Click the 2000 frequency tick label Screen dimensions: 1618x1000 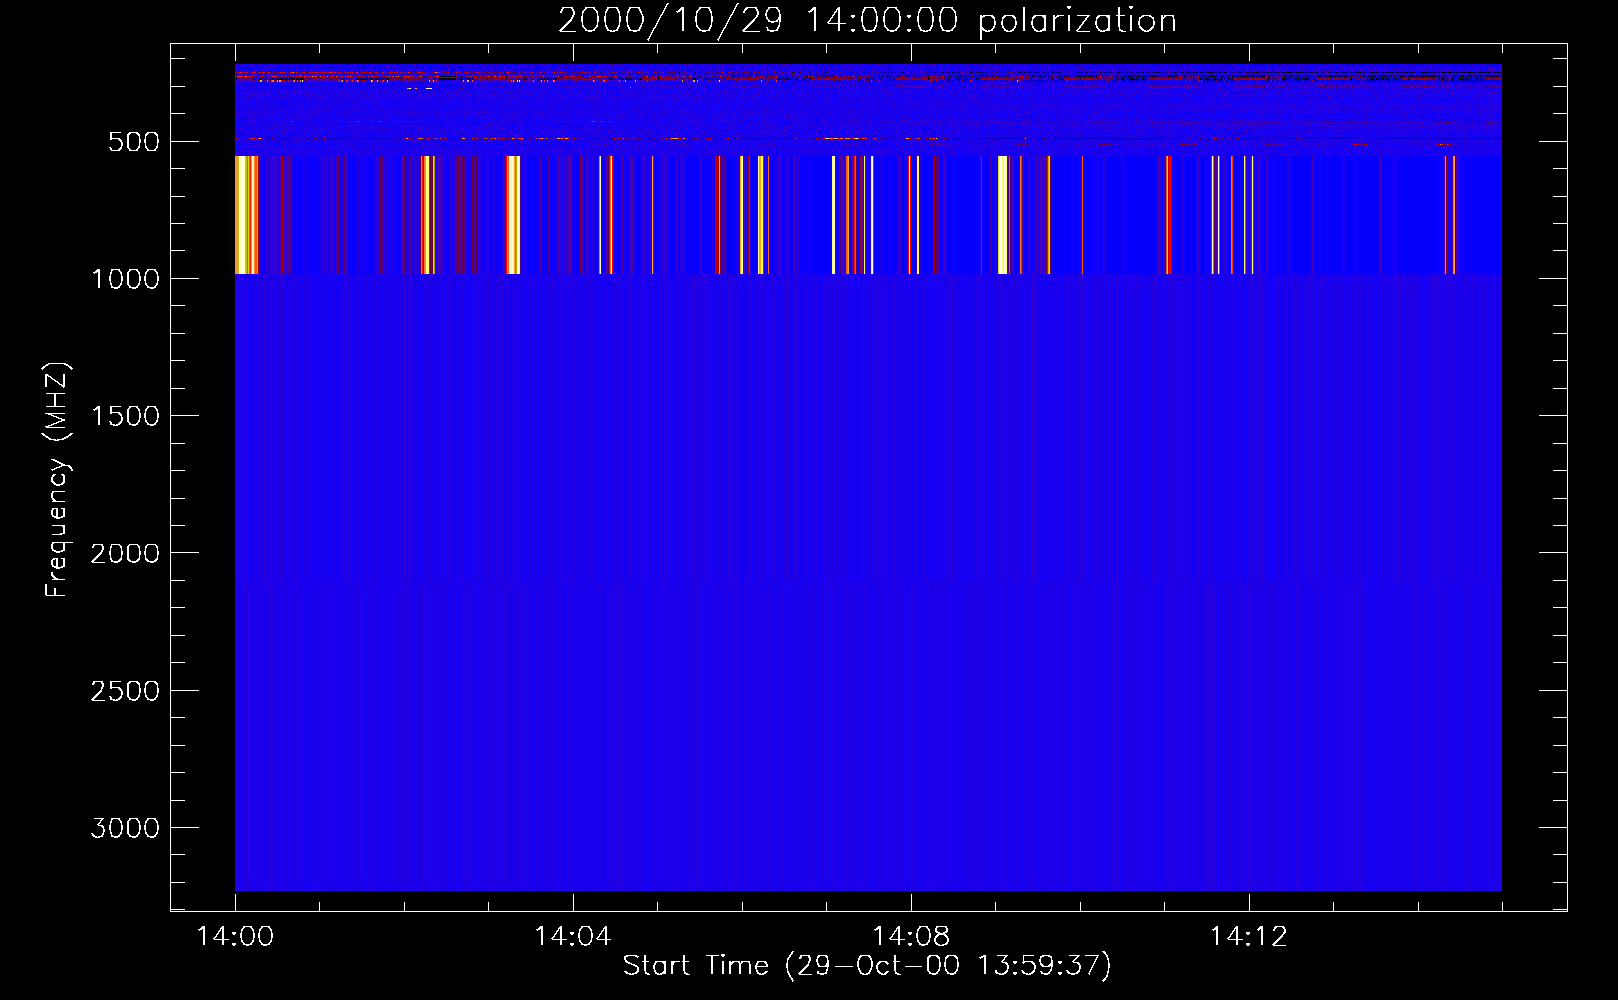pos(125,553)
